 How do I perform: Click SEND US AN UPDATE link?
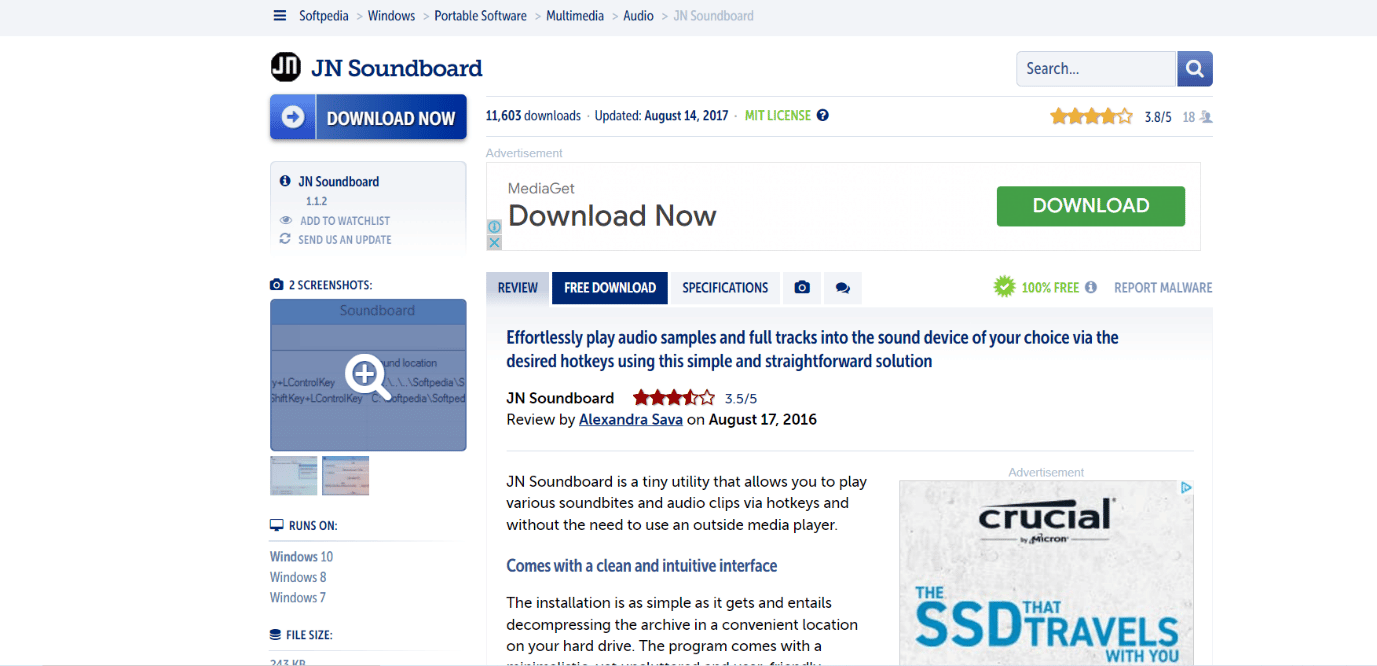point(345,240)
